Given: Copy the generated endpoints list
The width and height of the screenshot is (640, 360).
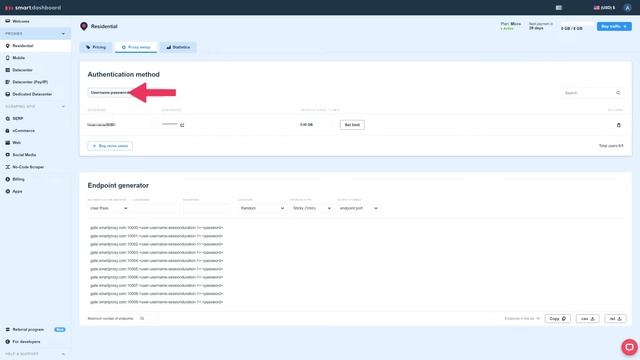Looking at the screenshot, I should coord(558,318).
